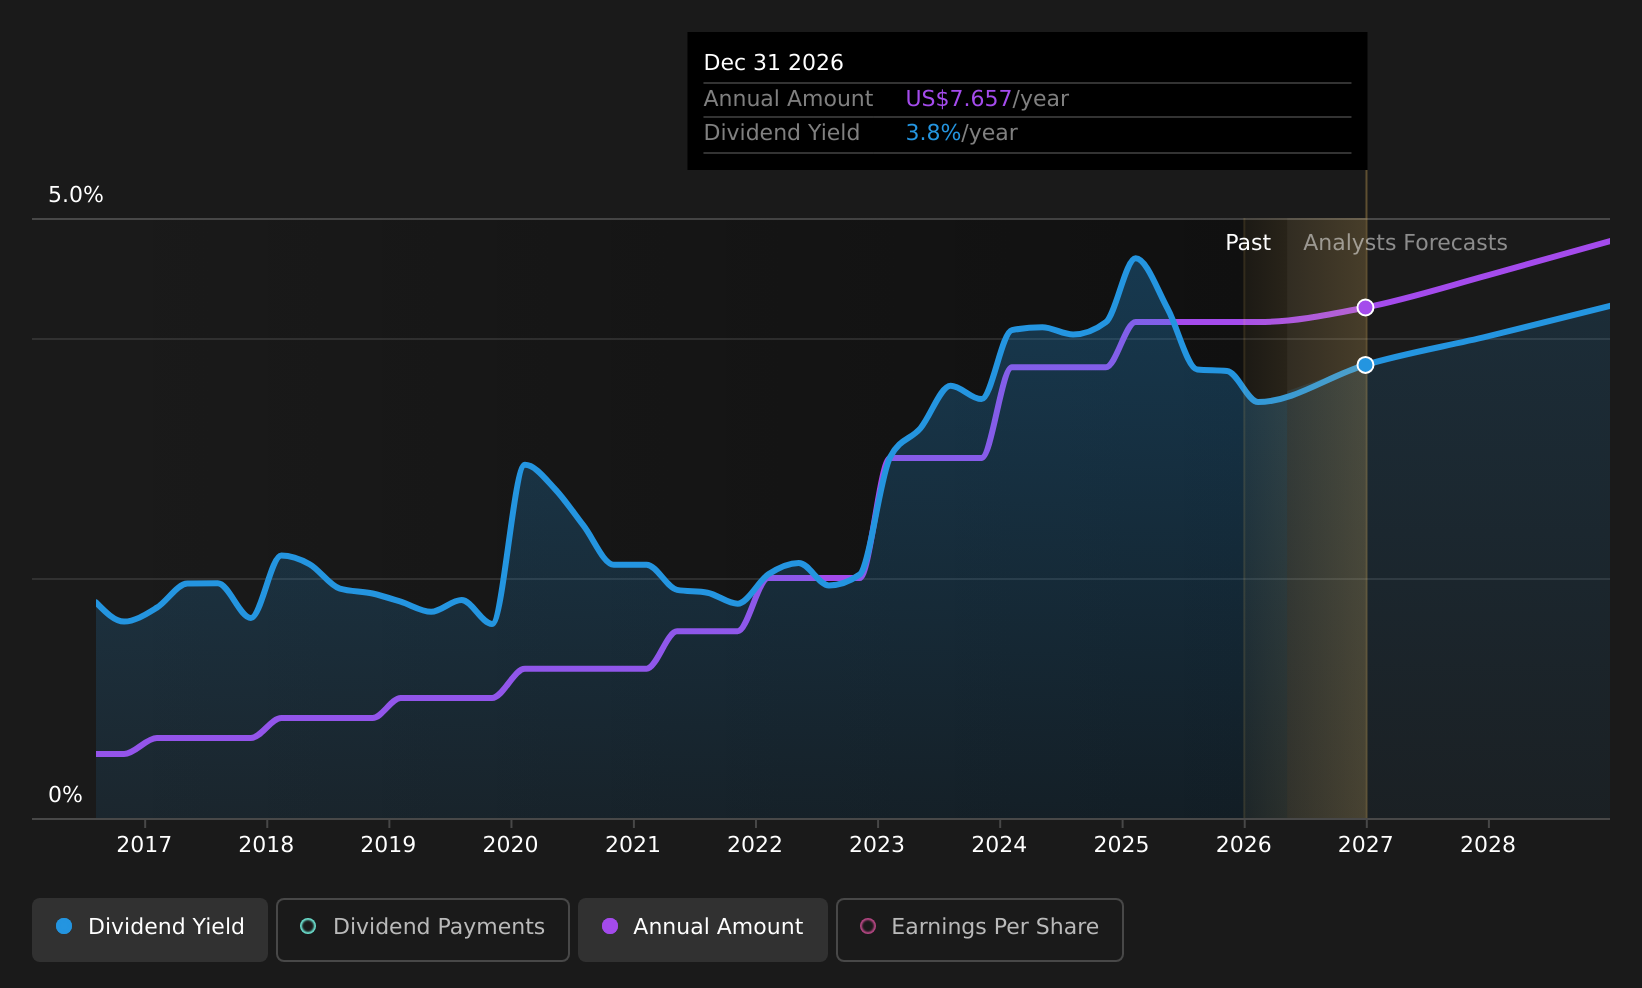Toggle the Dividend Yield series
Viewport: 1642px width, 988px height.
pos(150,929)
